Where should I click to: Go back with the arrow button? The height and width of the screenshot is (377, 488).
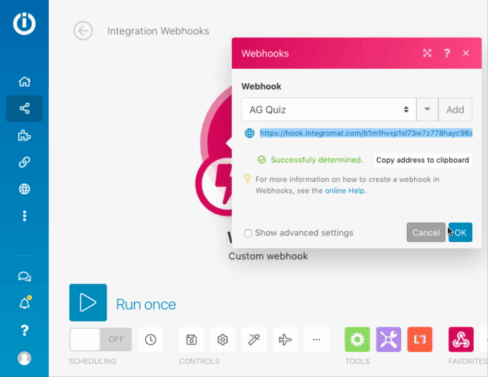[83, 31]
